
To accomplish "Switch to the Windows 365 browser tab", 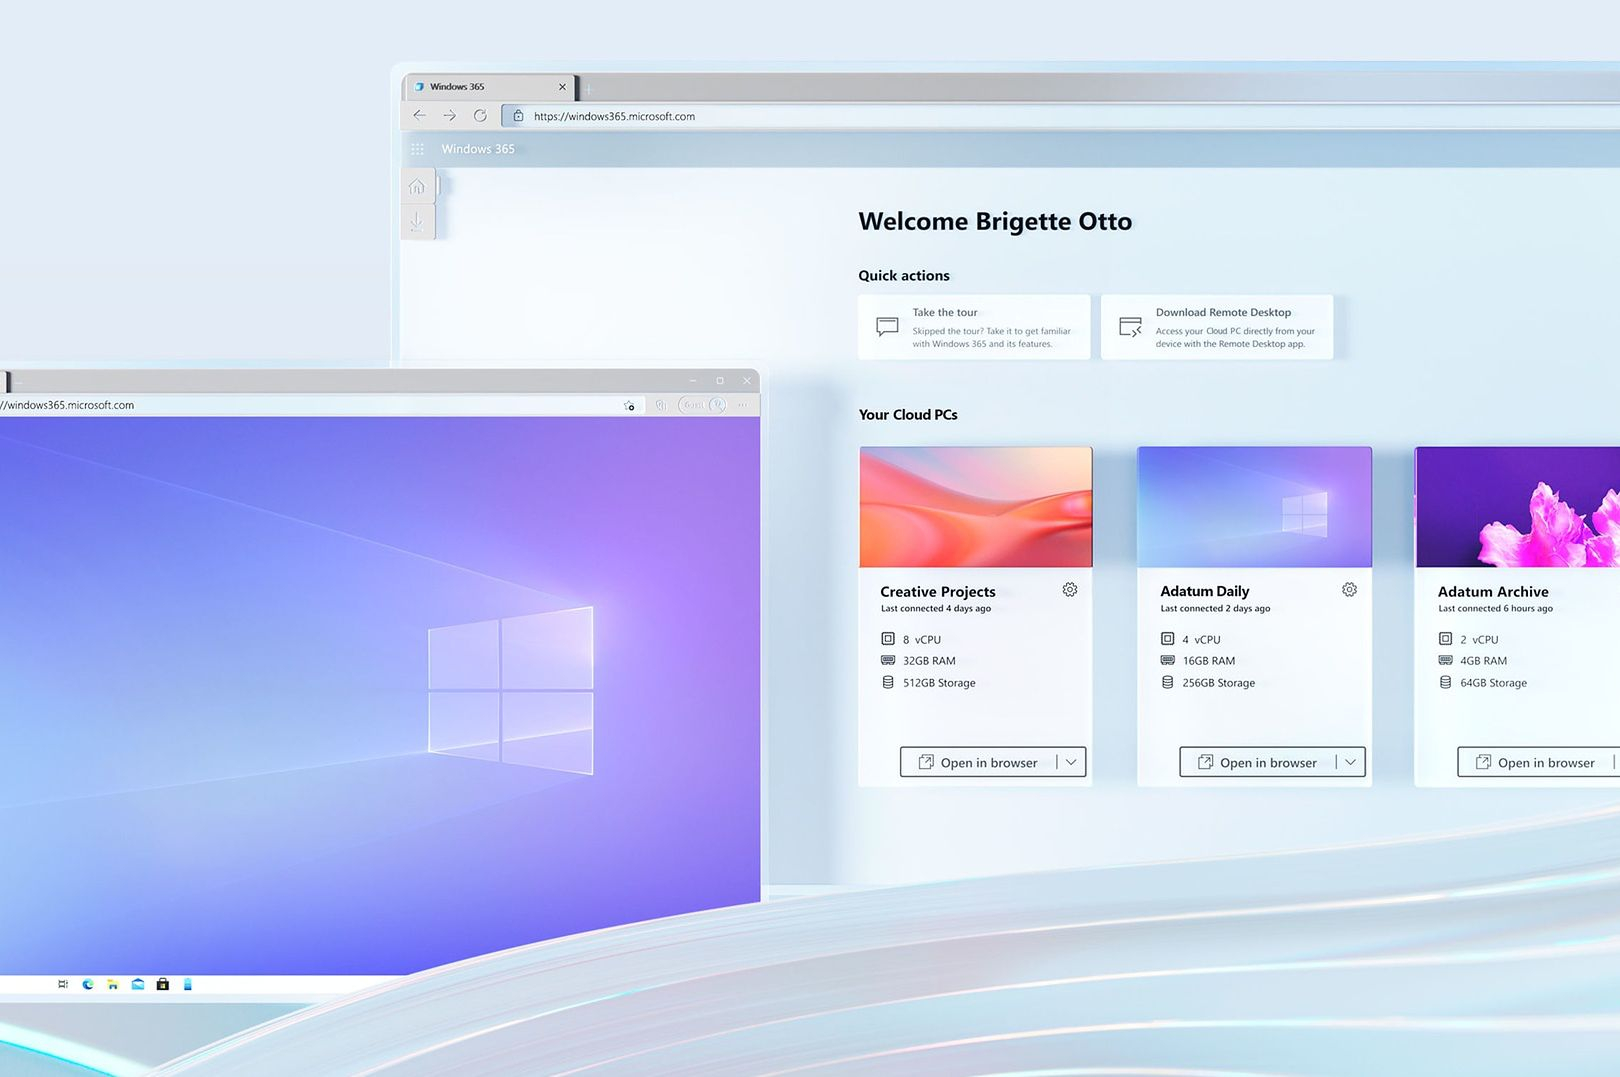I will [459, 86].
